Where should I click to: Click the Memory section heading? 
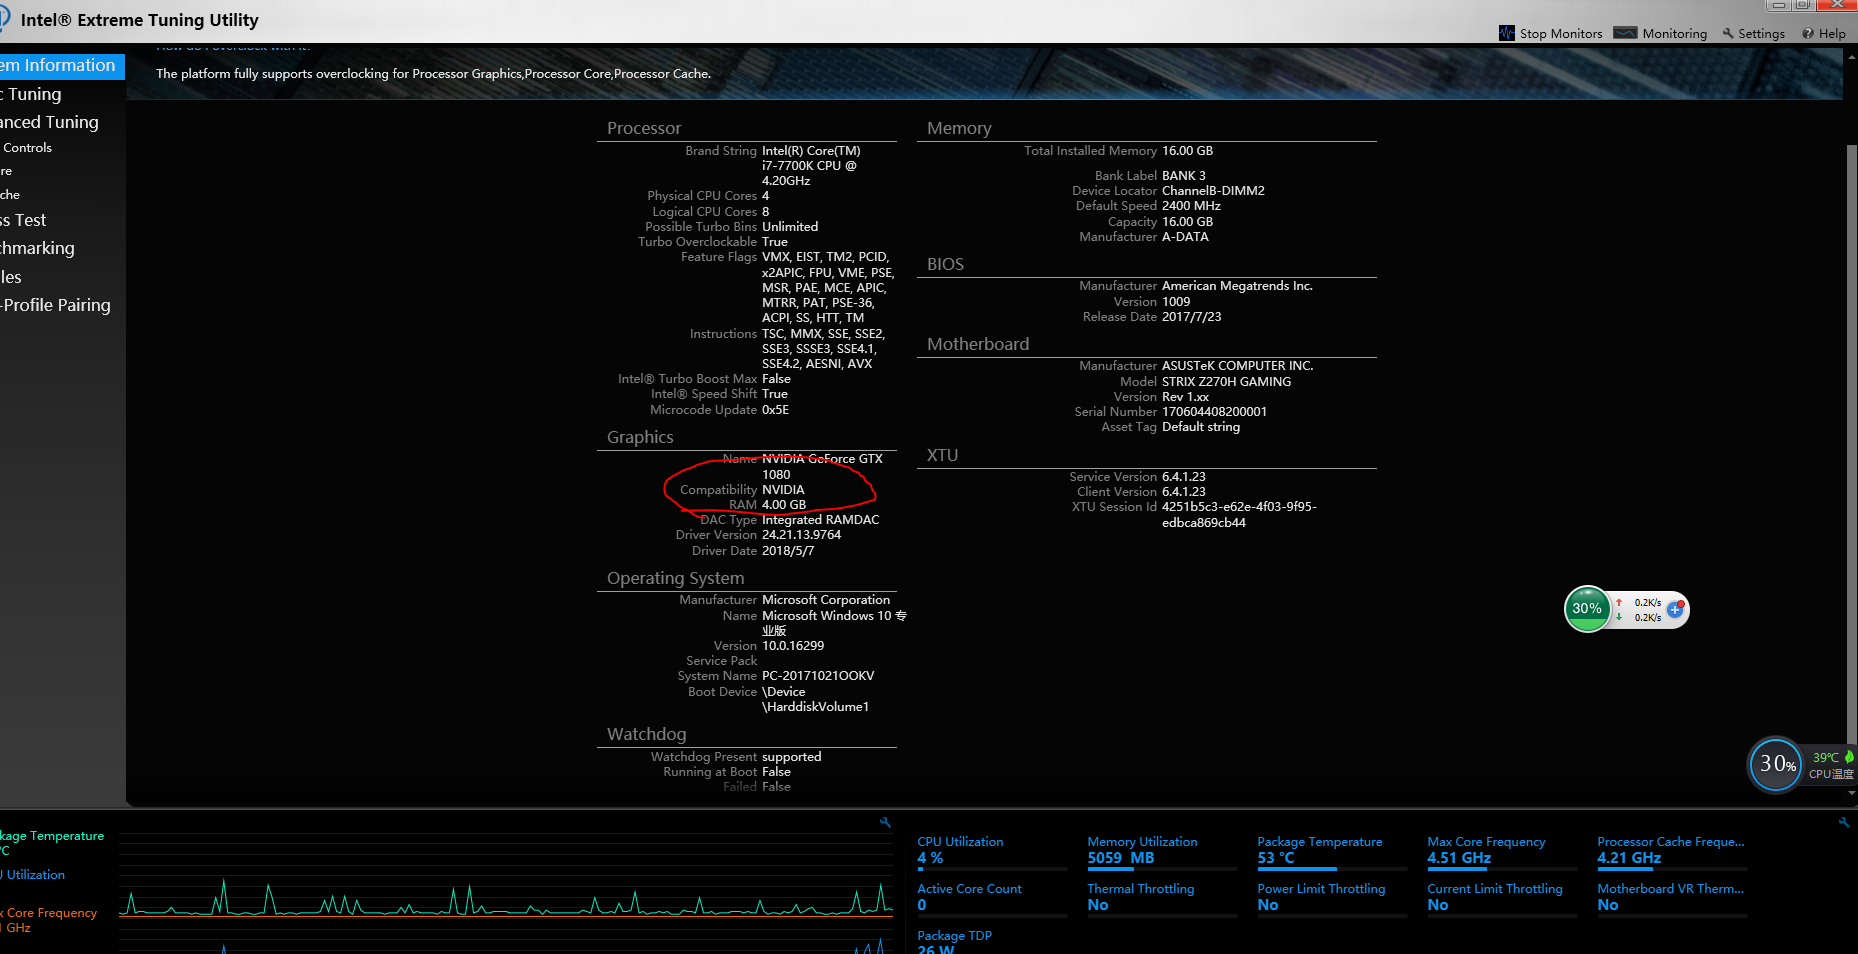click(x=959, y=128)
